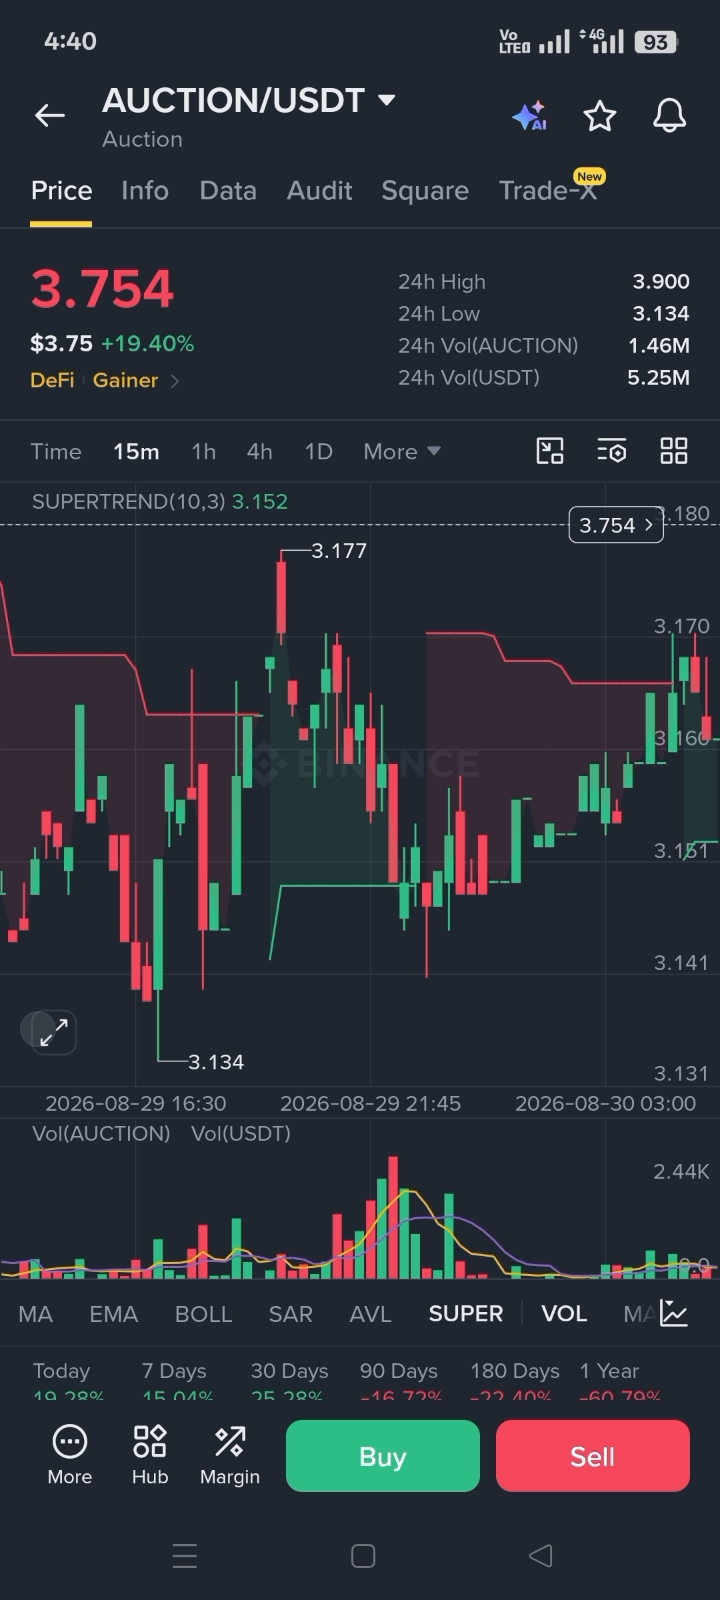Tap the DeFi tag link
The width and height of the screenshot is (720, 1600).
[52, 380]
